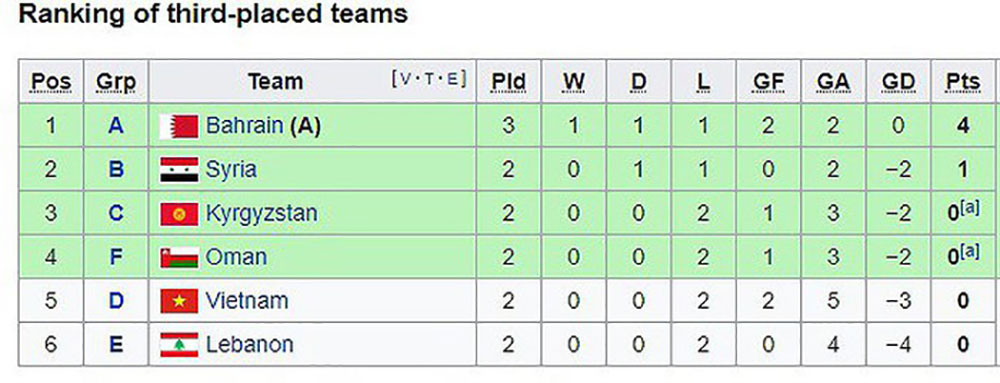Image resolution: width=1000 pixels, height=383 pixels.
Task: Click the E edit template link
Action: 452,79
